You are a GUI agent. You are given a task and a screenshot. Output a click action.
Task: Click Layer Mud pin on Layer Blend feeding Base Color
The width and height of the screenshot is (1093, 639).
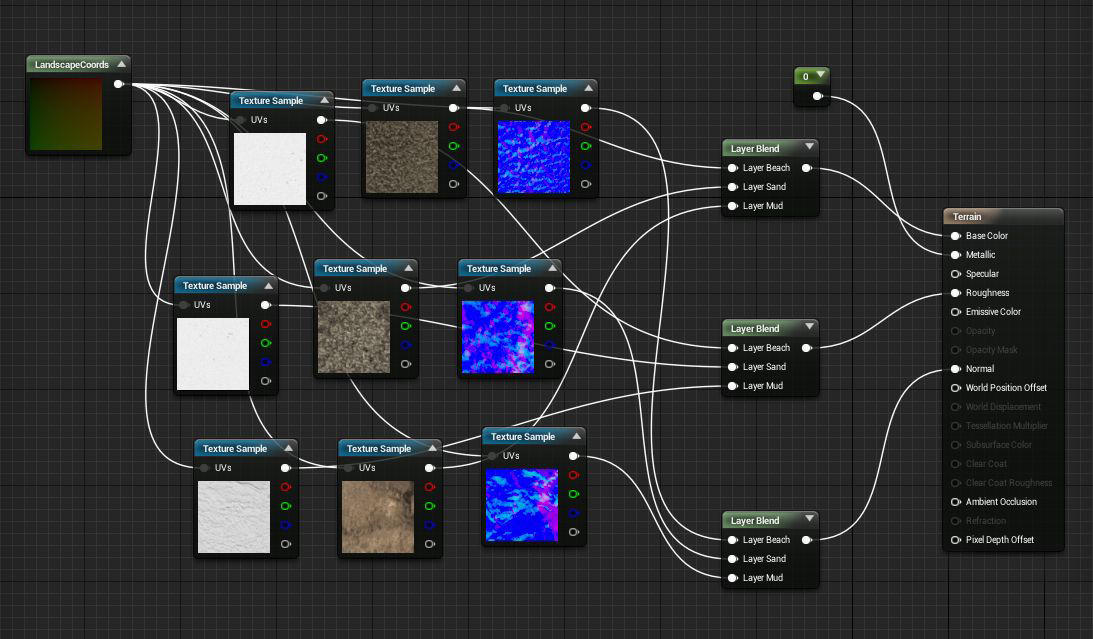tap(733, 206)
